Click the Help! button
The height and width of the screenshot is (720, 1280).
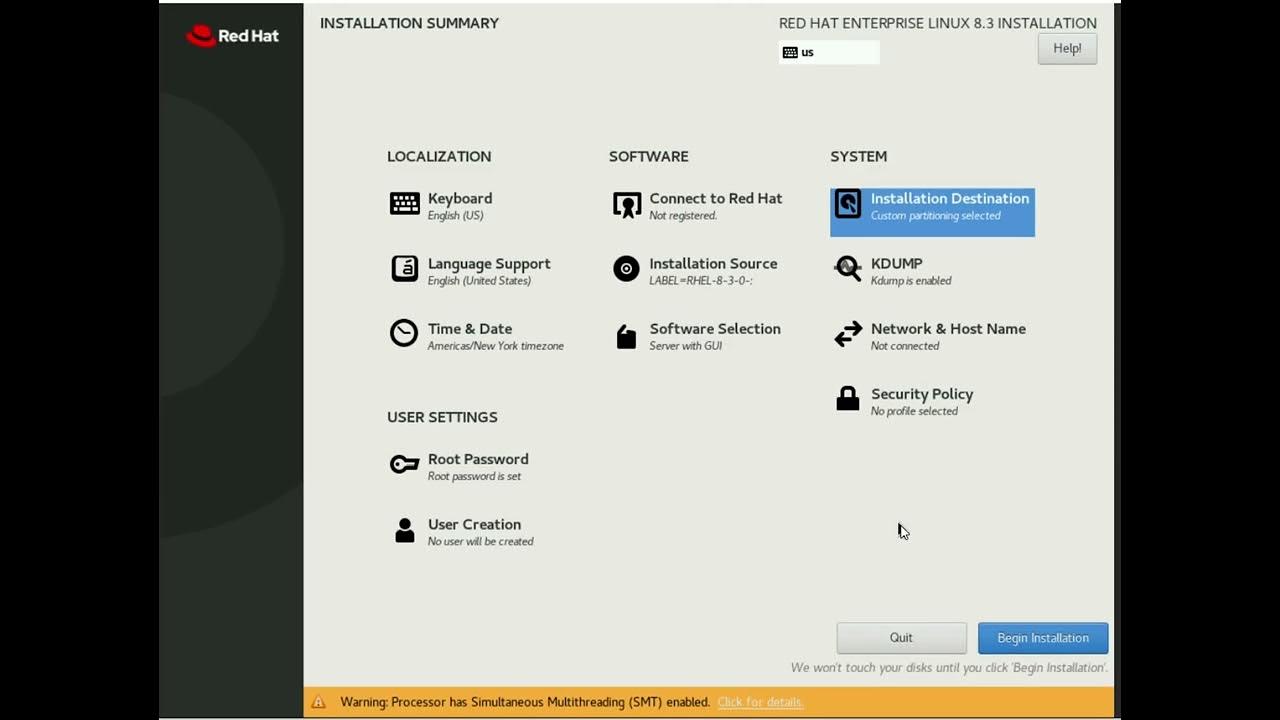1067,48
